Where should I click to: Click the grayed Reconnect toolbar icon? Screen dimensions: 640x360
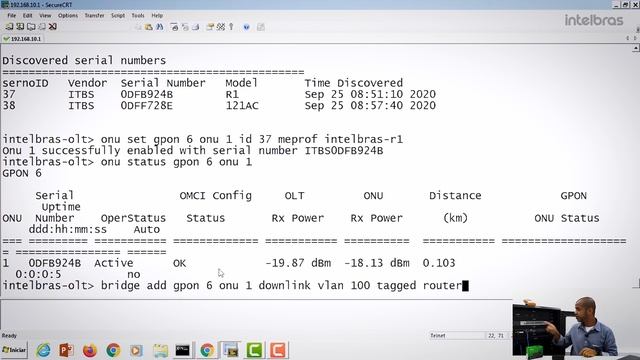pyautogui.click(x=42, y=27)
